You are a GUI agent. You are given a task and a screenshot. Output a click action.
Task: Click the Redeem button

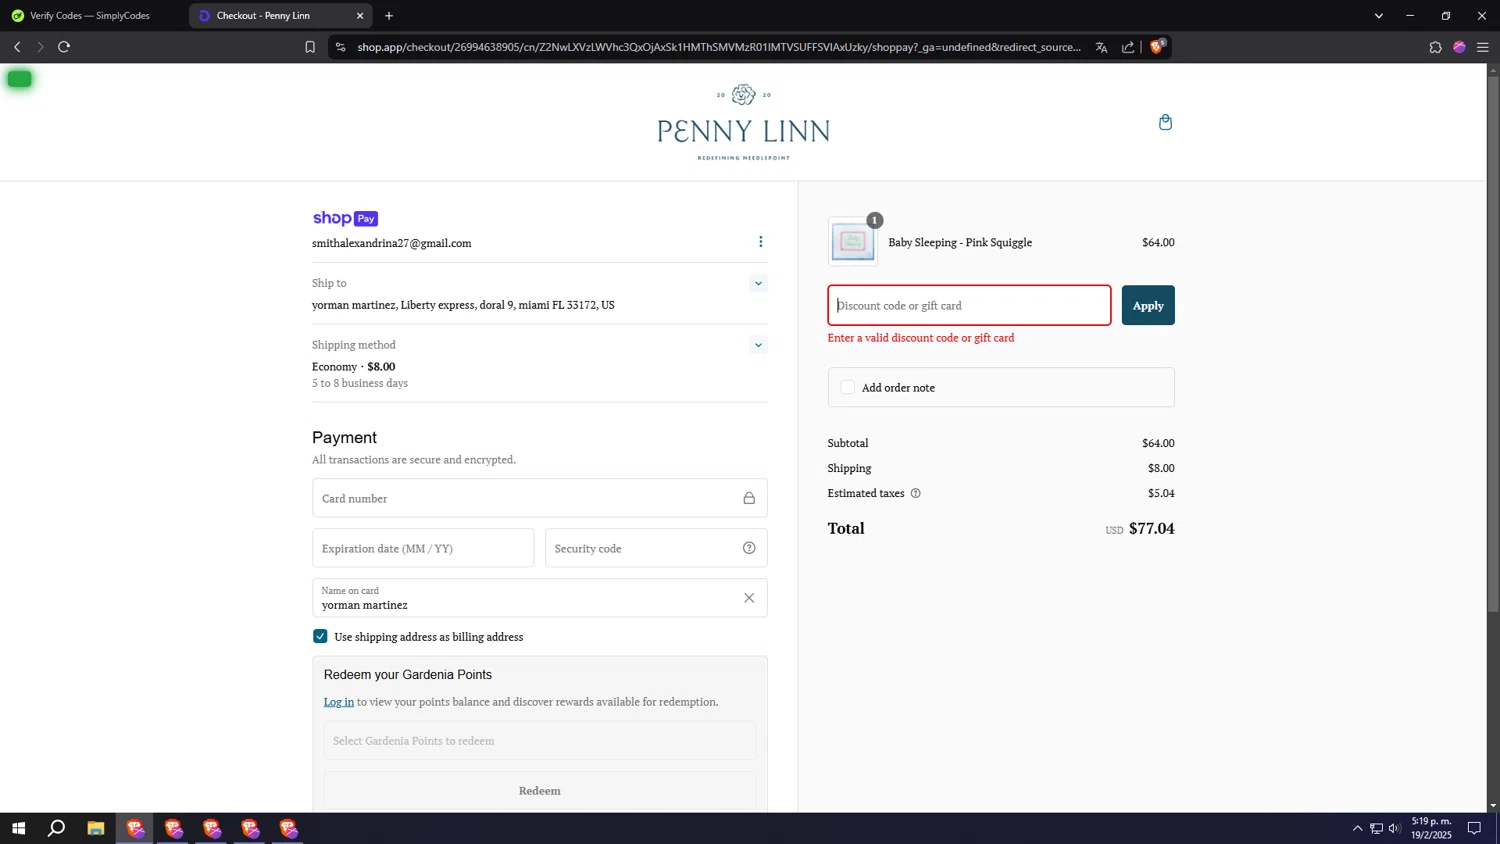pos(539,791)
